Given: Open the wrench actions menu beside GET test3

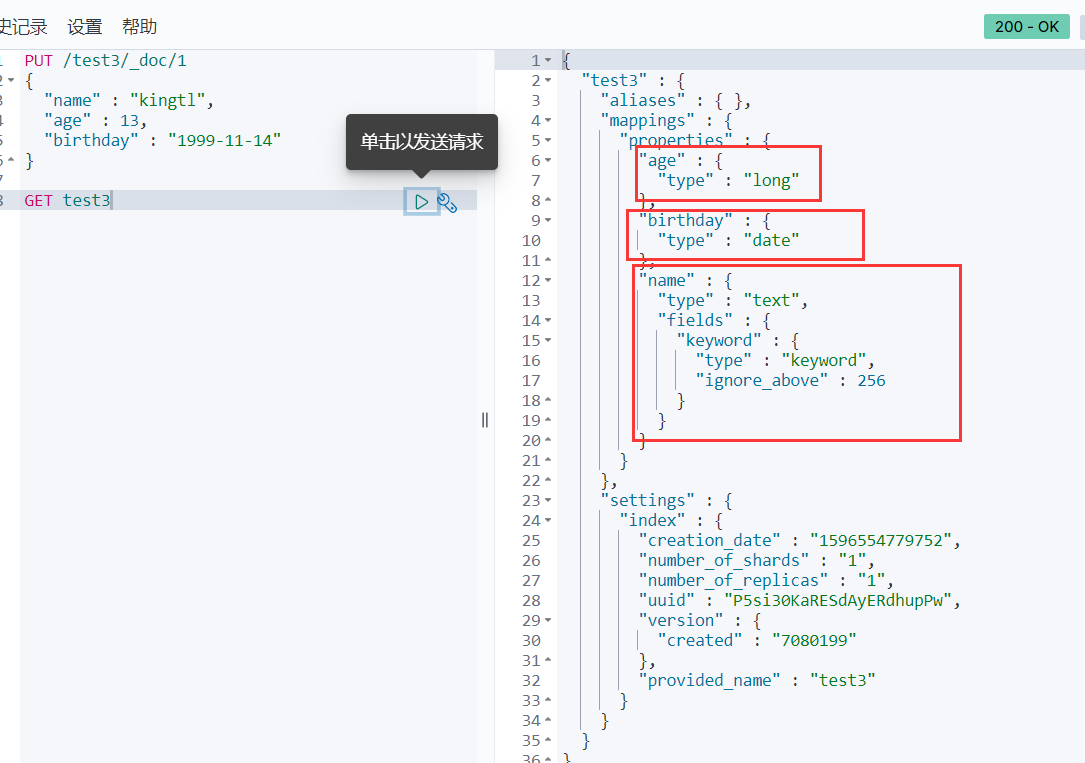Looking at the screenshot, I should pyautogui.click(x=447, y=203).
